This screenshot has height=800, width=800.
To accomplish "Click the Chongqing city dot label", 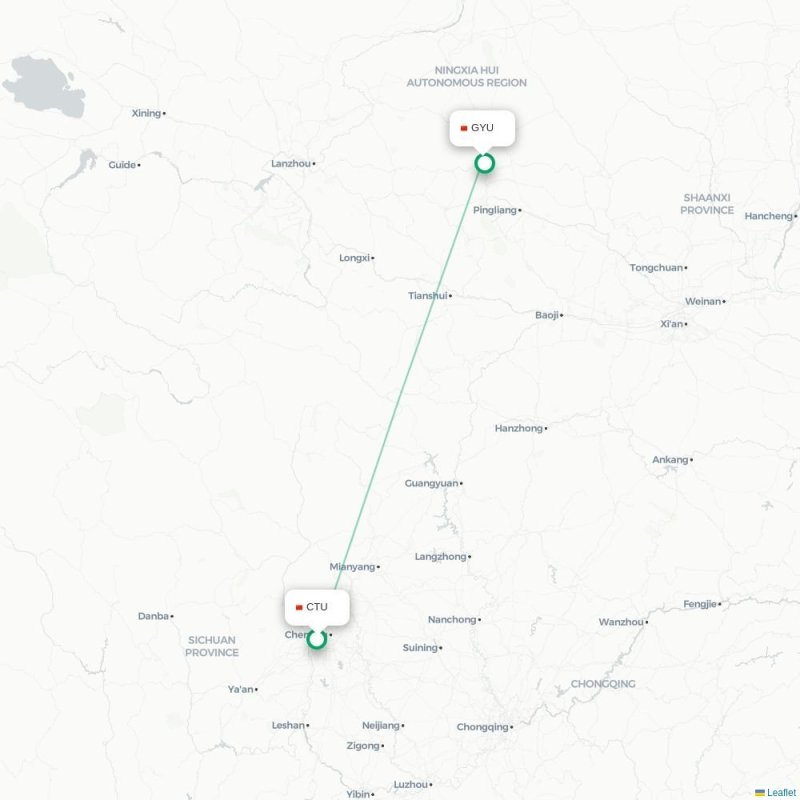I will coord(482,727).
